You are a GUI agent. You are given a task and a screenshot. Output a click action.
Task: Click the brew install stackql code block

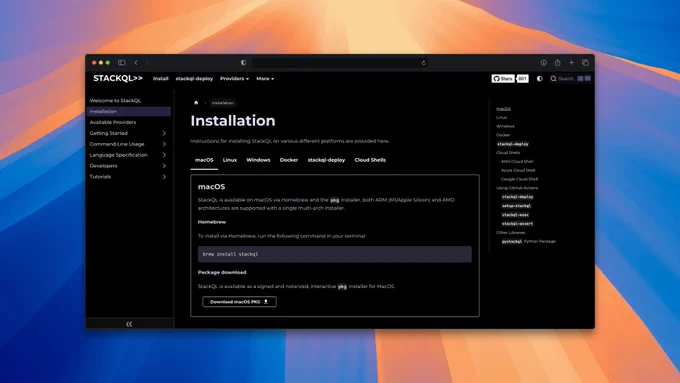click(x=334, y=254)
